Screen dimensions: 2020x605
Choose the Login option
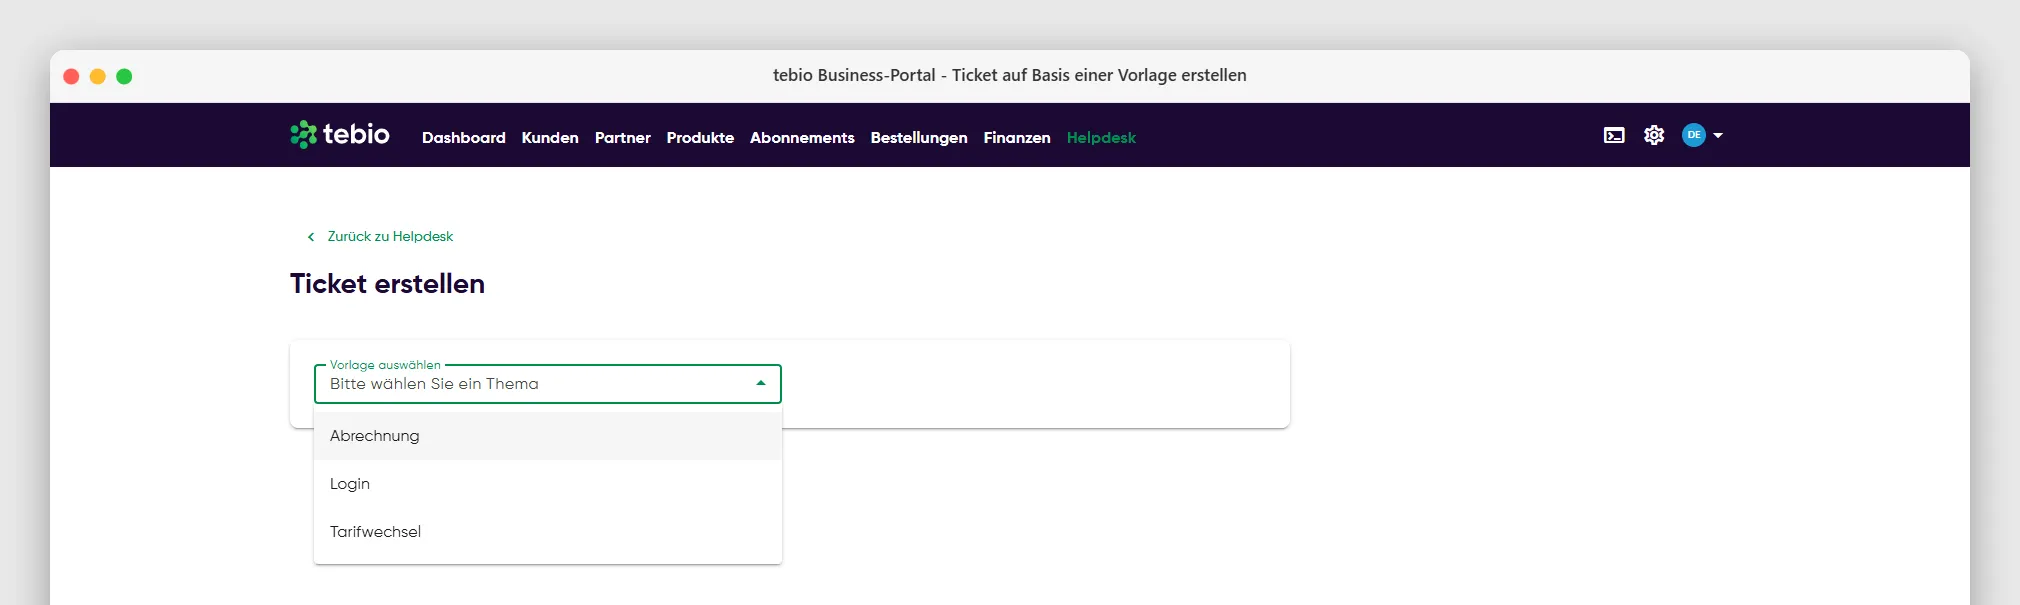coord(548,484)
